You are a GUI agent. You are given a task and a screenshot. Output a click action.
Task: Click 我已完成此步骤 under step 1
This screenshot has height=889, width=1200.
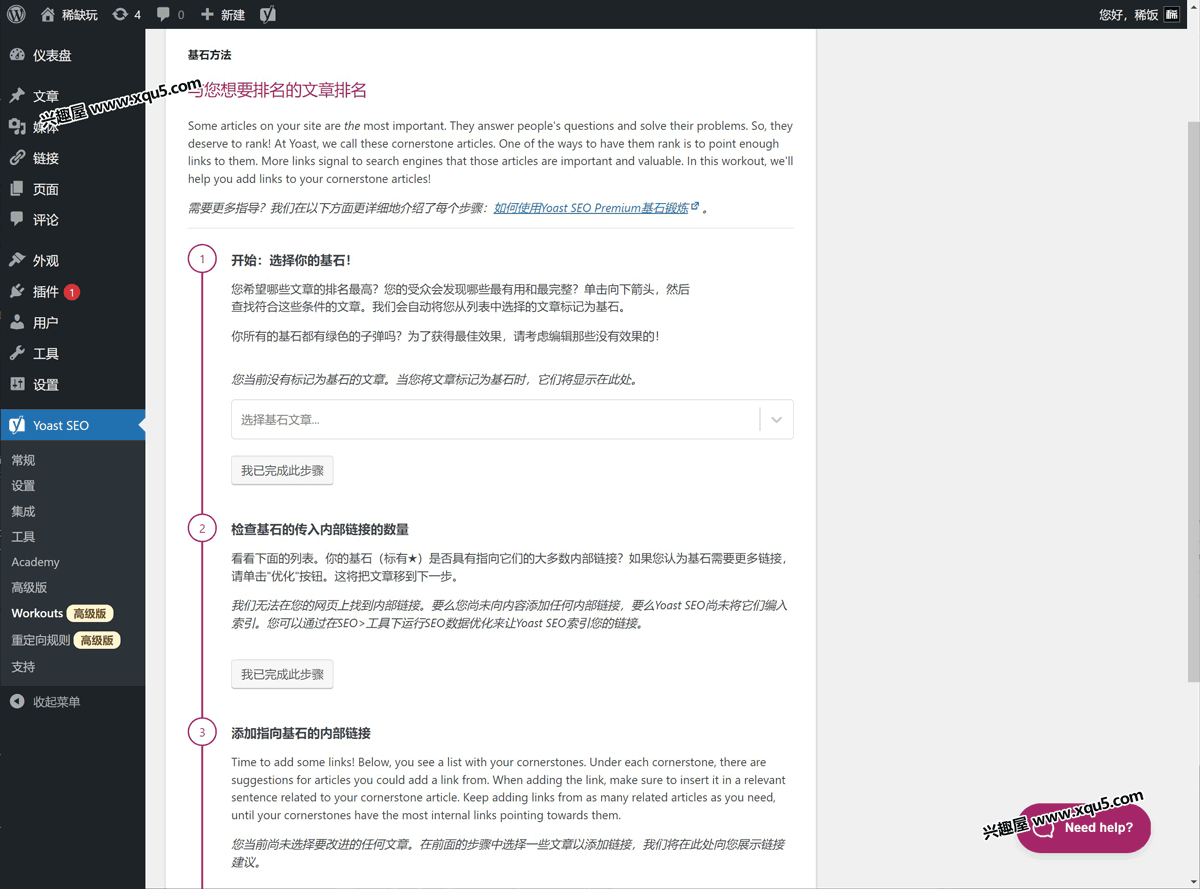click(282, 470)
